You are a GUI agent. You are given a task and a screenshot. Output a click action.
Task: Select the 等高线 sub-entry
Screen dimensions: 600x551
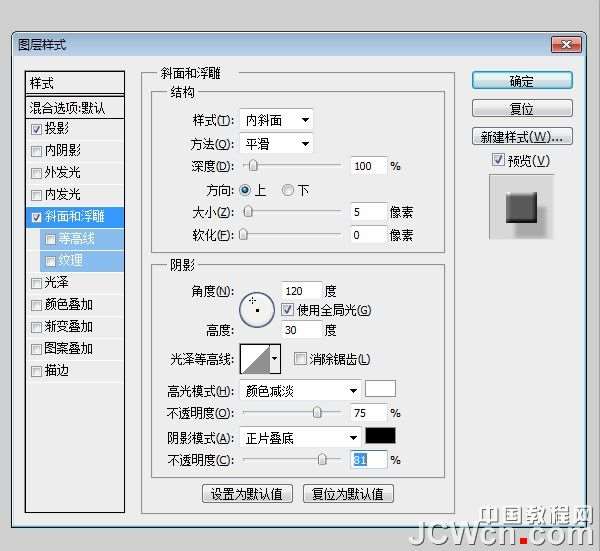coord(82,239)
